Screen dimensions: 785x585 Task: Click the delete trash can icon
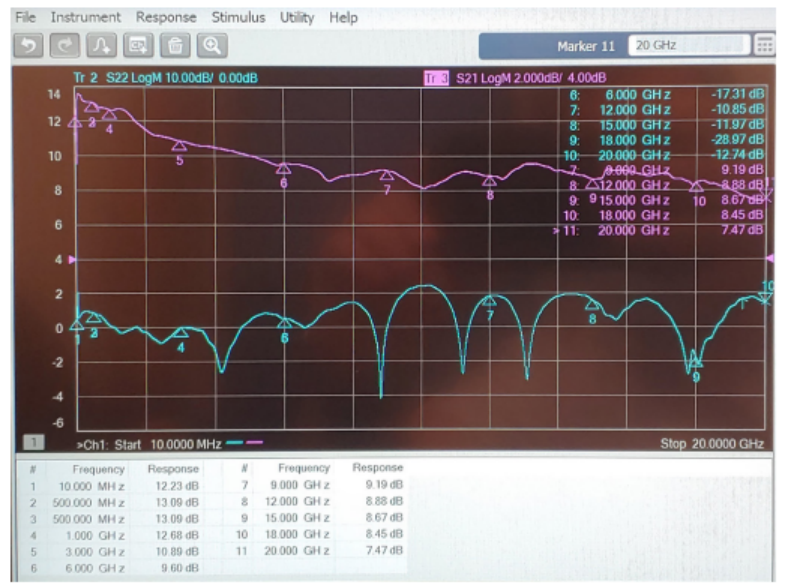tap(175, 45)
